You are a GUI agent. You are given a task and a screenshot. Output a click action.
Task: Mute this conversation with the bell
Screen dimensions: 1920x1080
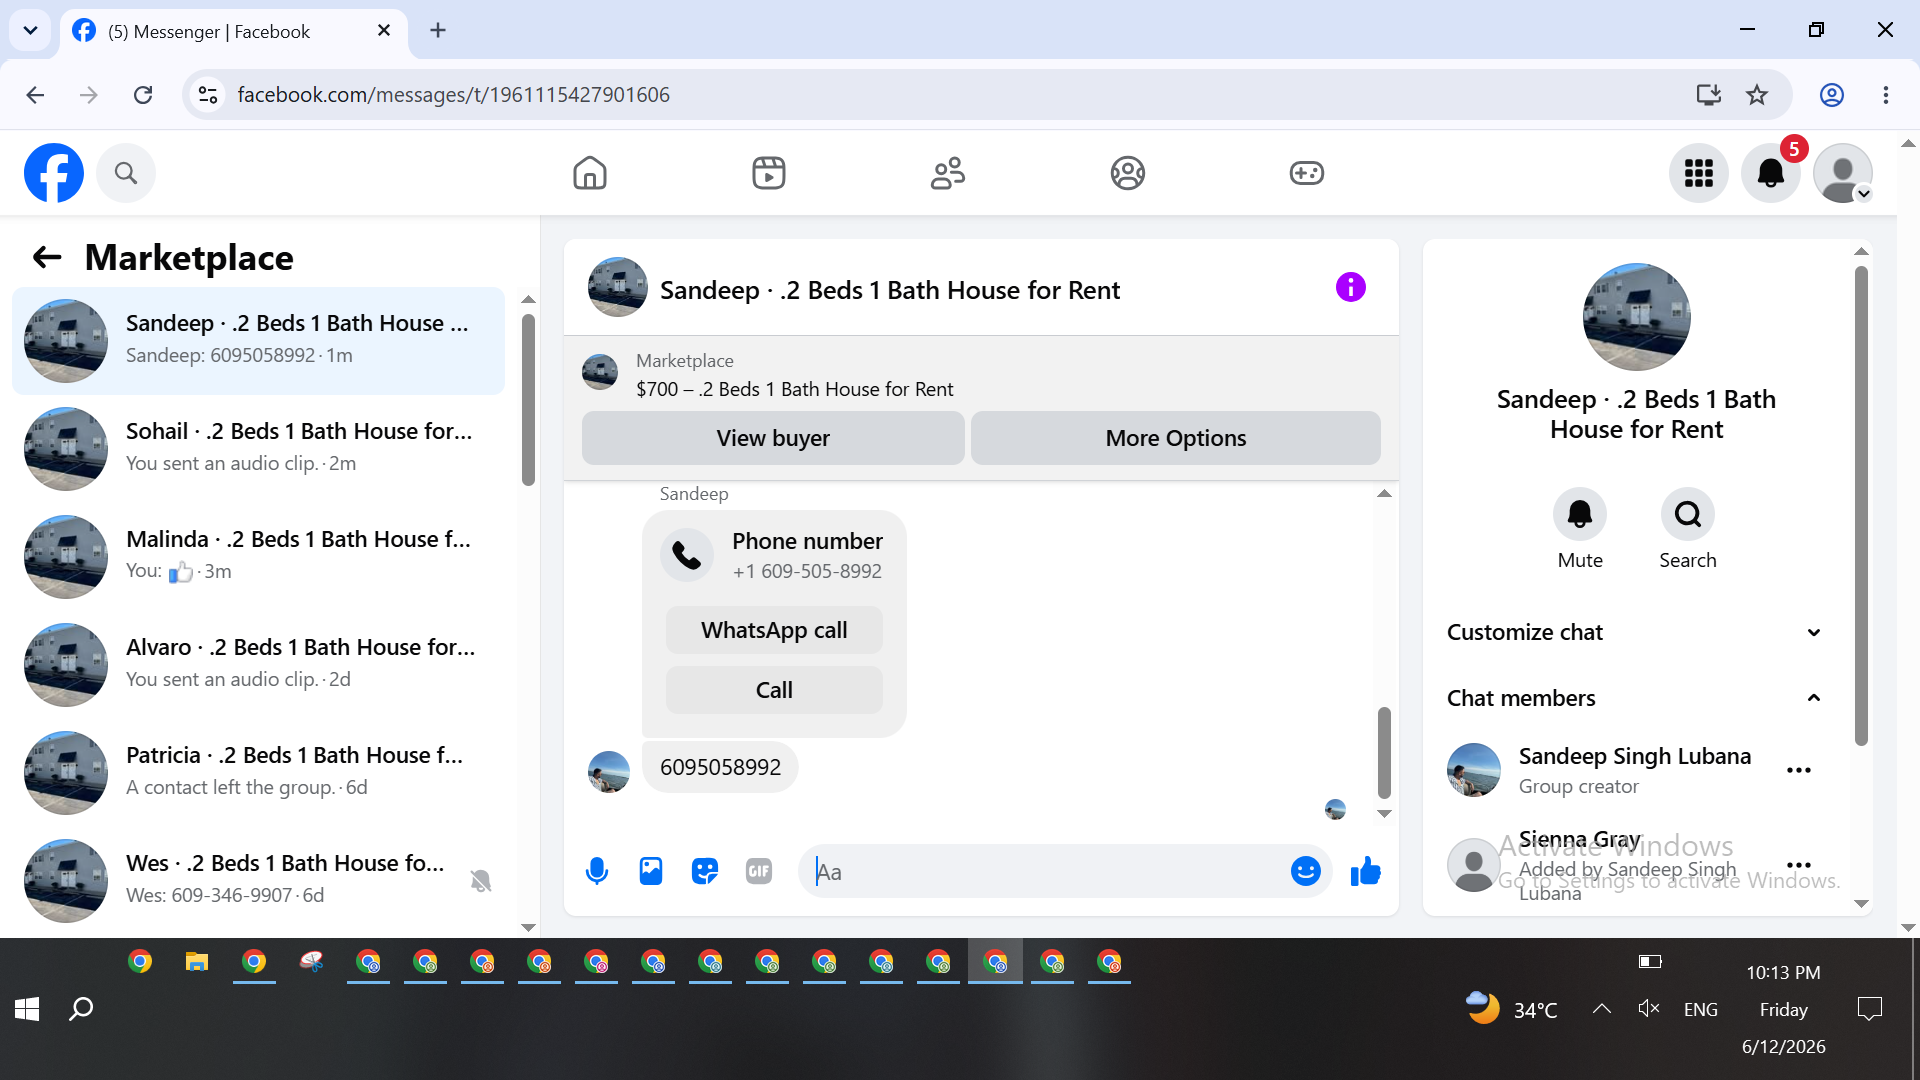[1580, 514]
